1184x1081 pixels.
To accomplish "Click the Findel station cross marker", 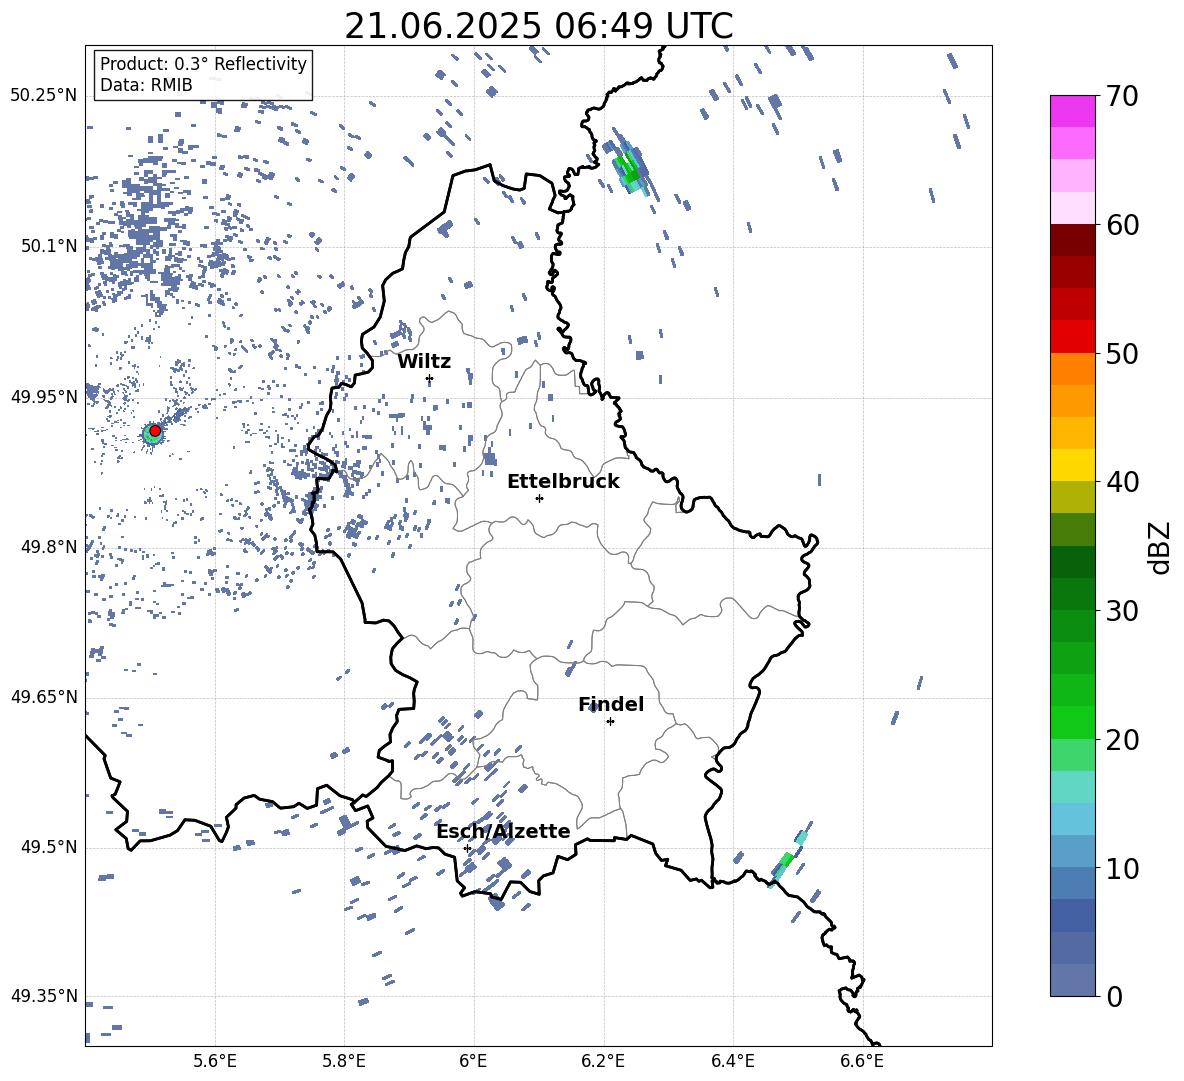I will [610, 722].
